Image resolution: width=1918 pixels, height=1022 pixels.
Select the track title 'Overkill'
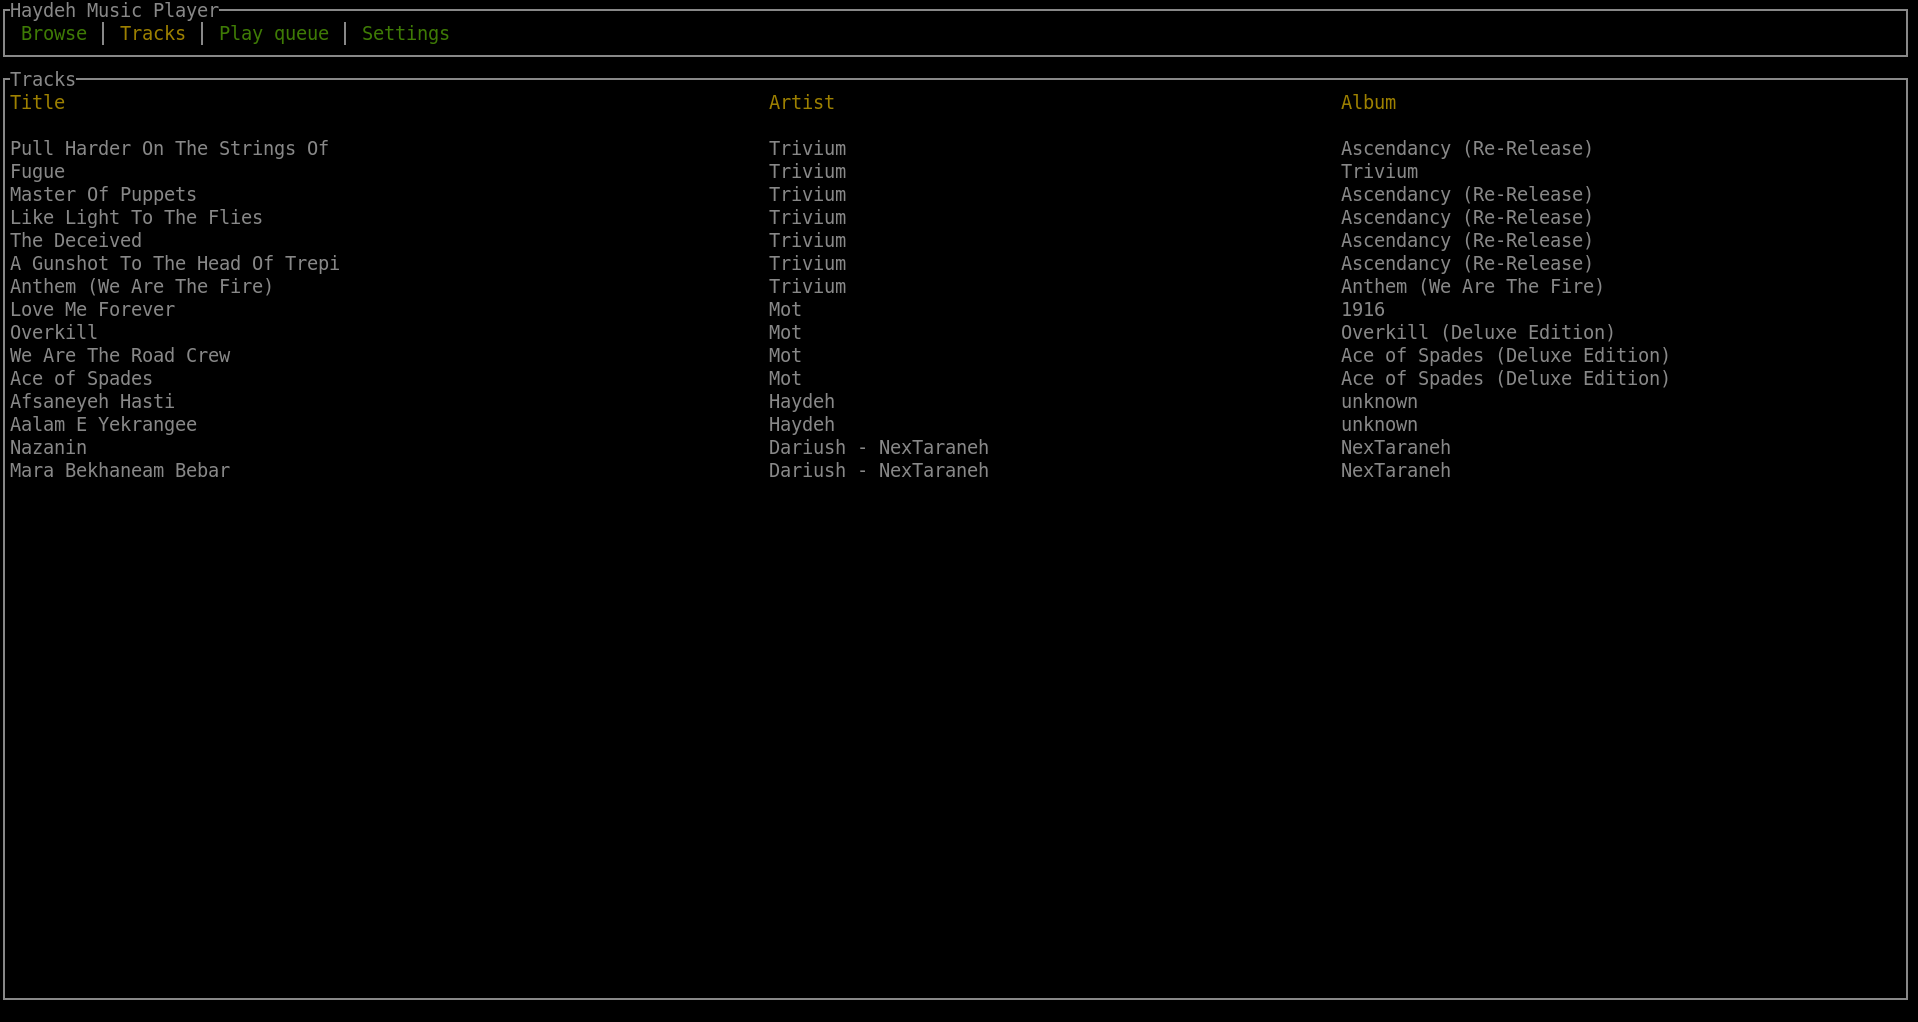(54, 332)
